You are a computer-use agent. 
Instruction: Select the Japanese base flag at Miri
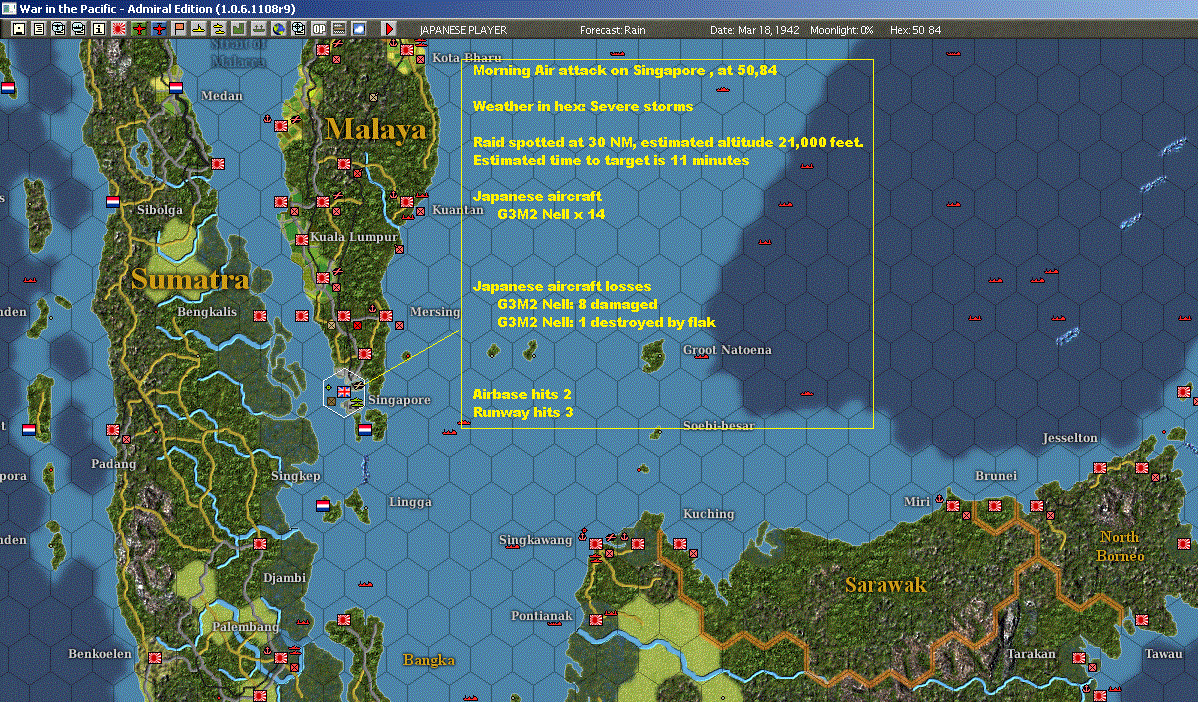953,506
